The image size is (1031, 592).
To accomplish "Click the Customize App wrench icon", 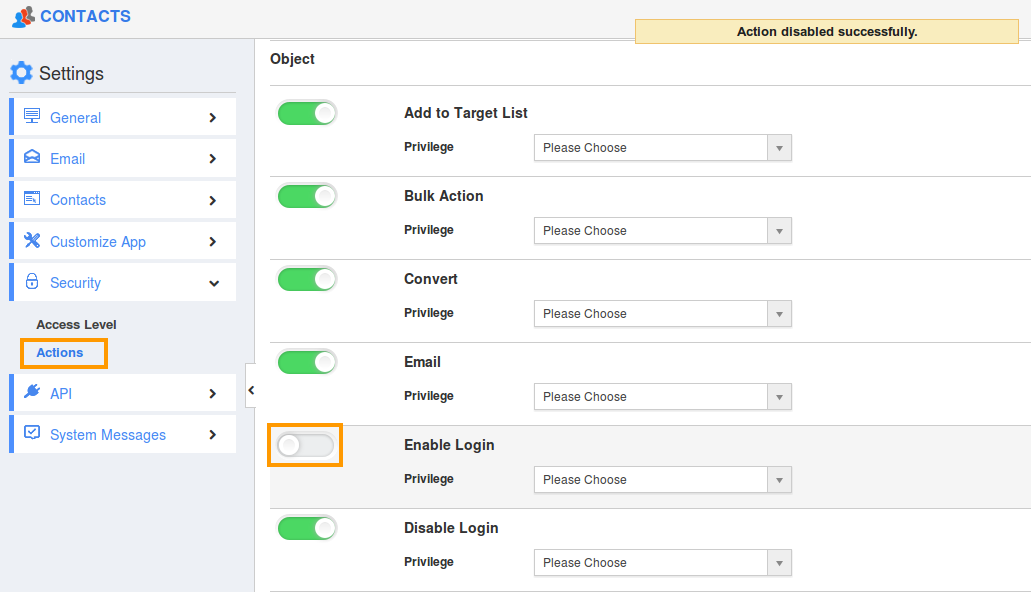I will coord(31,241).
